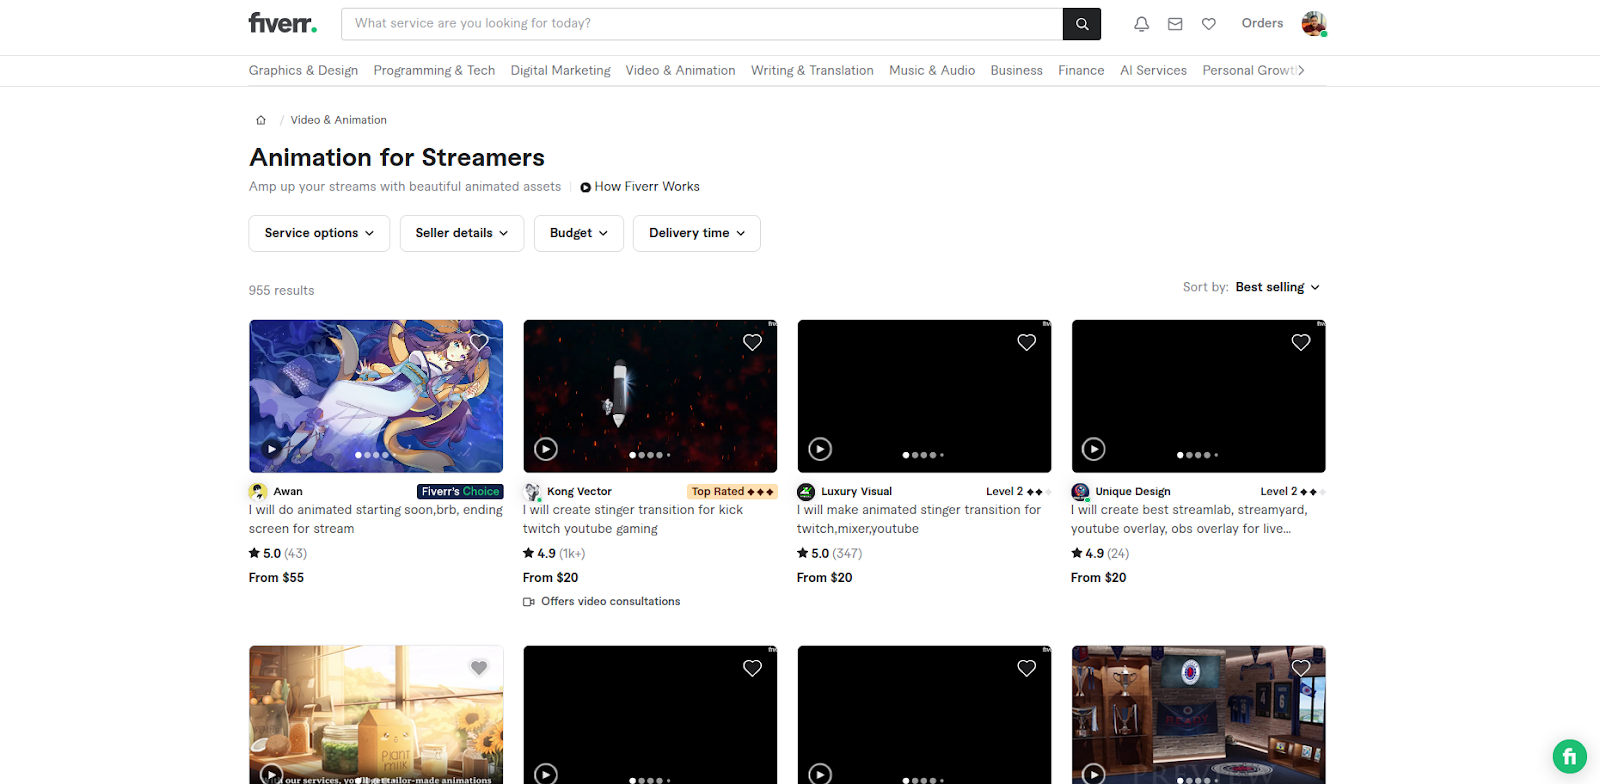The height and width of the screenshot is (784, 1600).
Task: Open Kong Vector stinger transition gig title
Action: tap(633, 519)
